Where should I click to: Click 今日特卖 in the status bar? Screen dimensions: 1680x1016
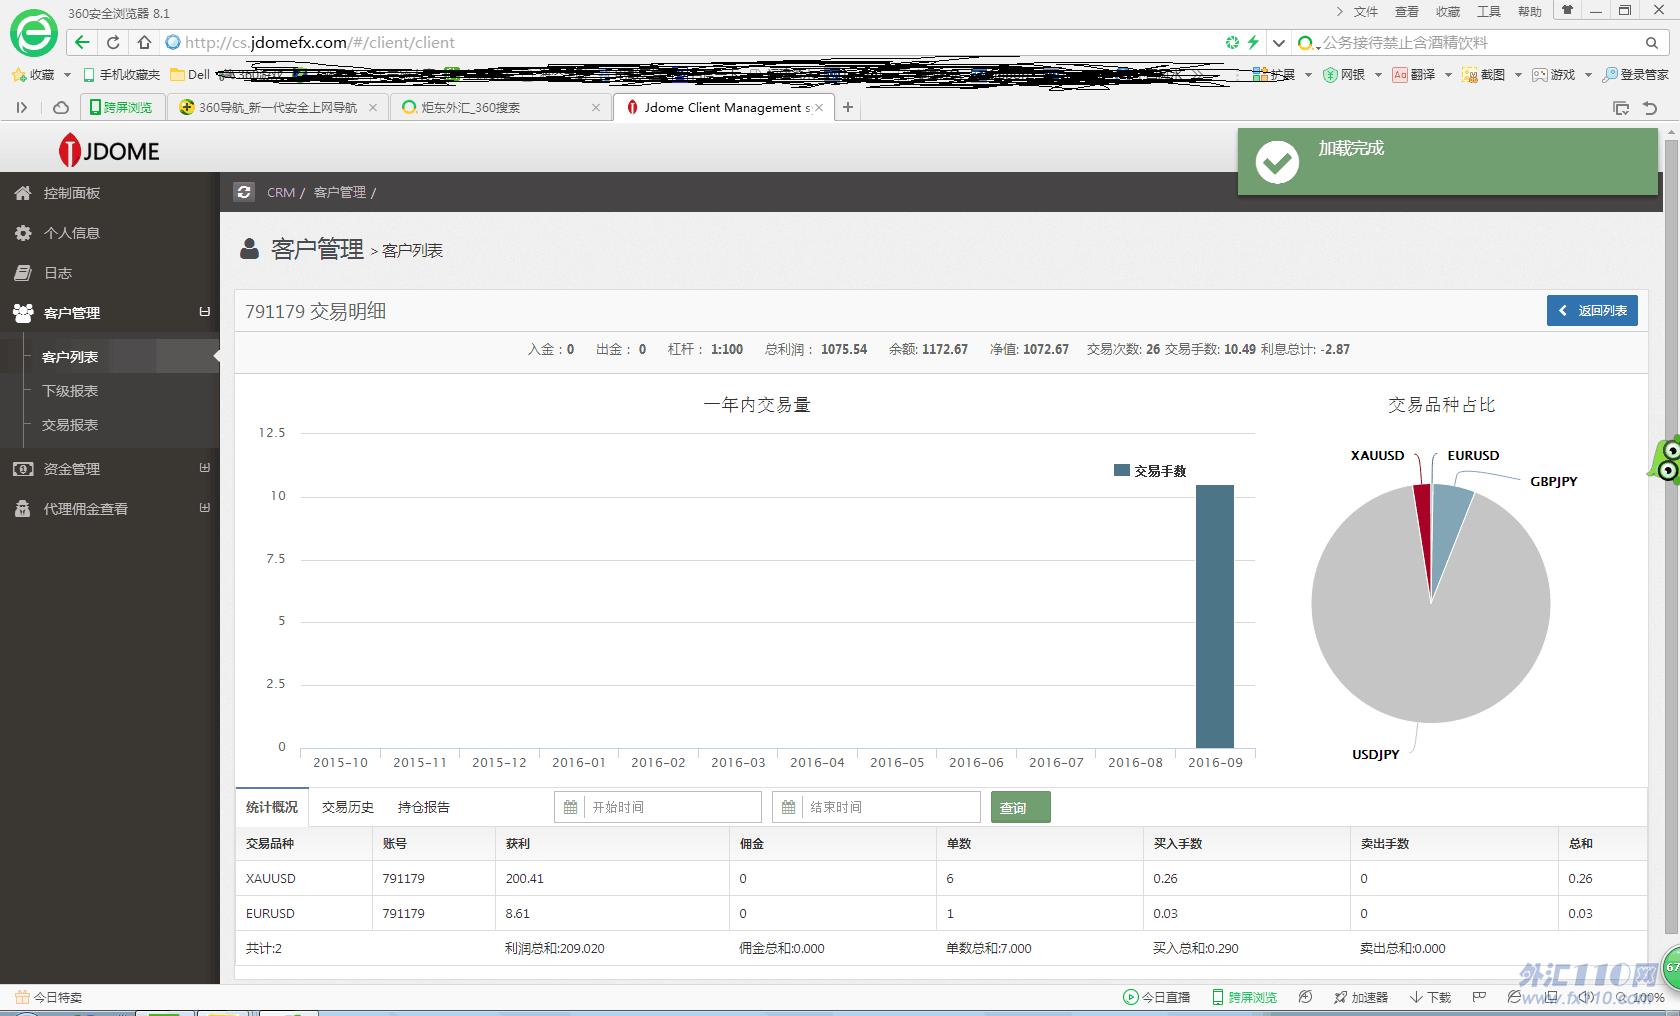[49, 997]
